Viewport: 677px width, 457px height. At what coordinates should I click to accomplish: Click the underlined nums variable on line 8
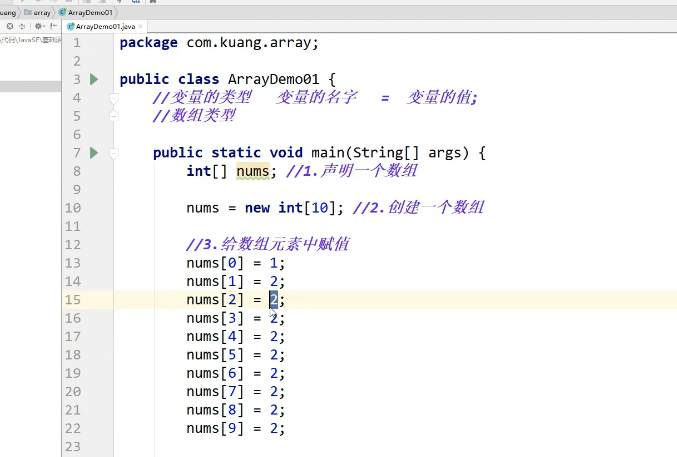coord(253,171)
